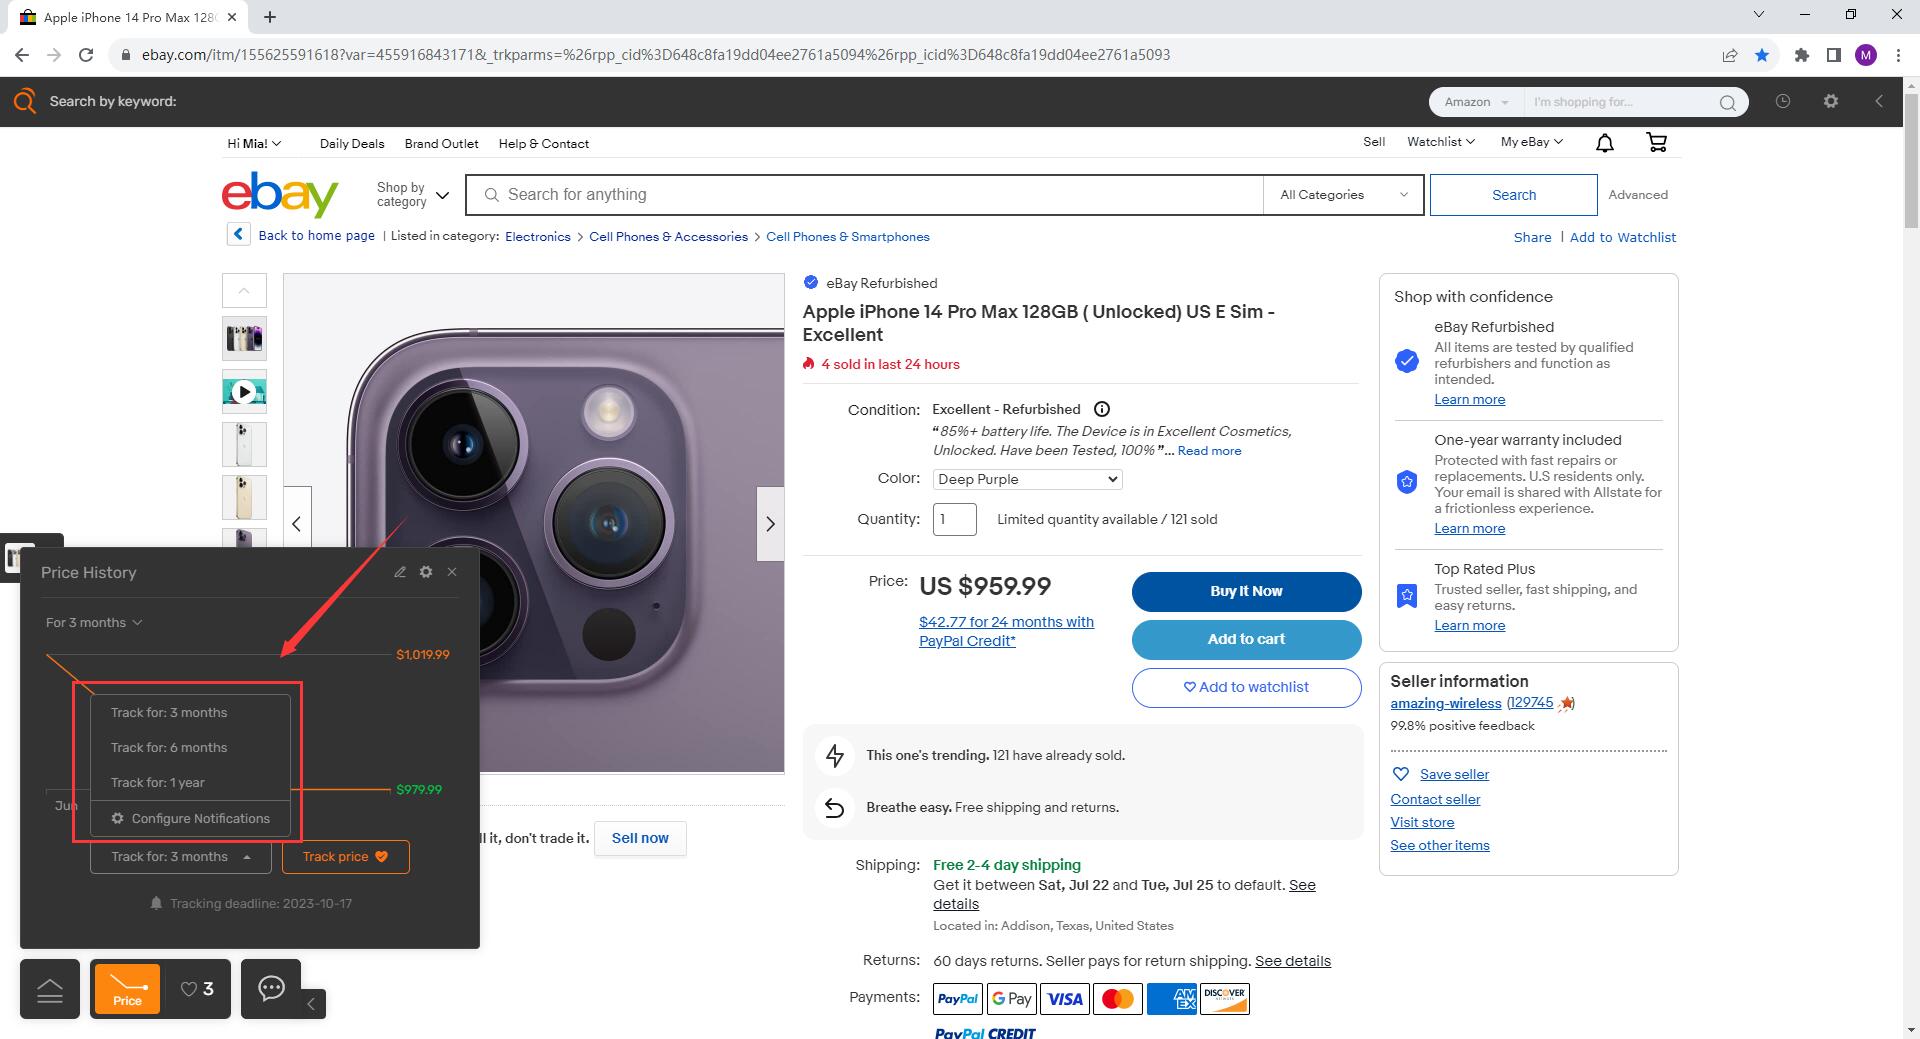Open a new browser tab
This screenshot has width=1920, height=1039.
[x=270, y=17]
